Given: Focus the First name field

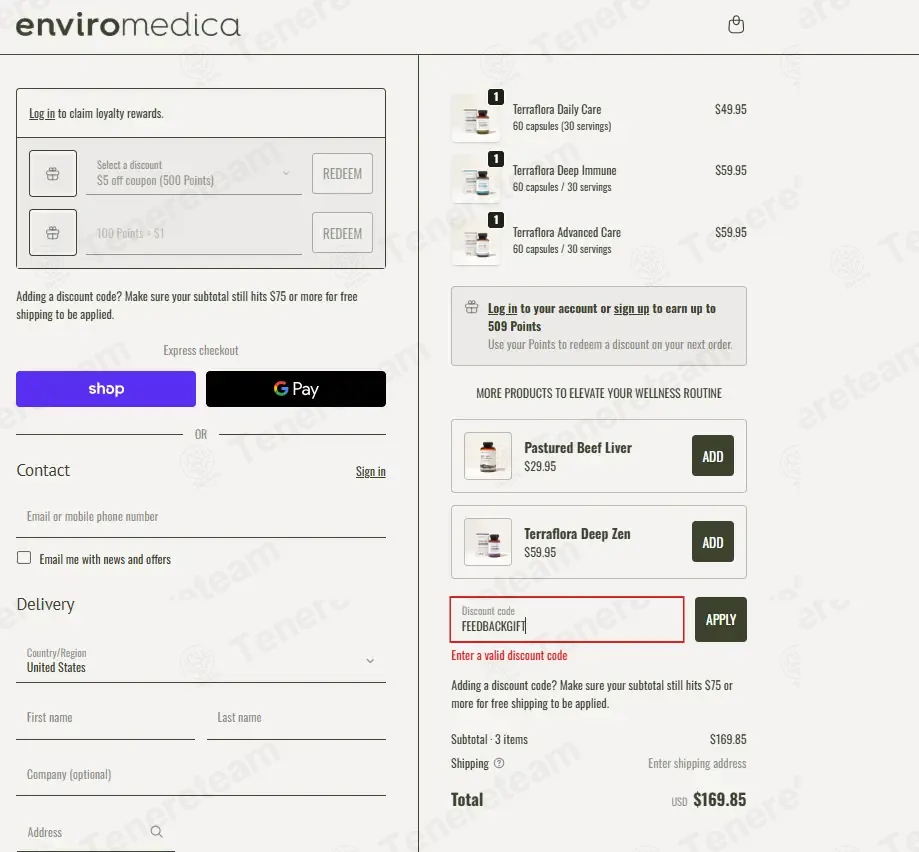Looking at the screenshot, I should (105, 717).
